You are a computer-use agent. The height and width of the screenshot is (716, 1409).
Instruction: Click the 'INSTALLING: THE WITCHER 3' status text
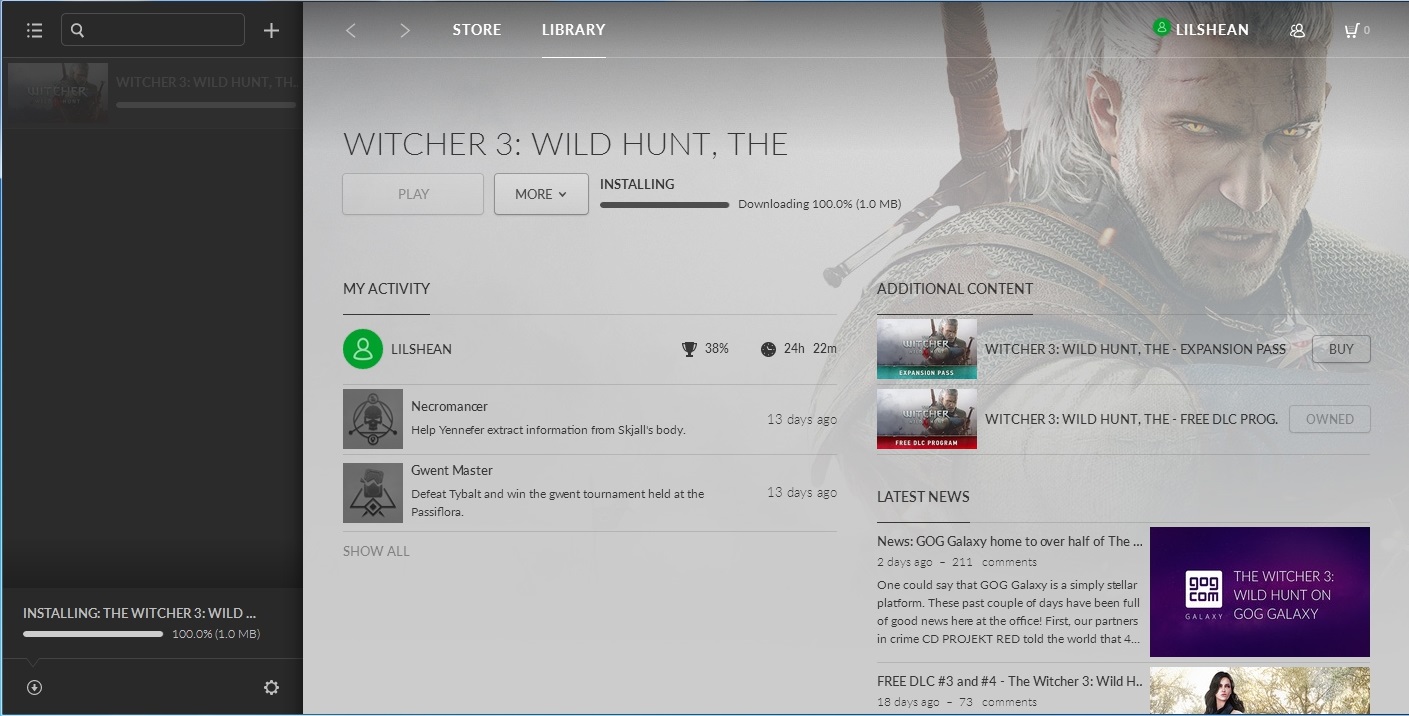(140, 613)
